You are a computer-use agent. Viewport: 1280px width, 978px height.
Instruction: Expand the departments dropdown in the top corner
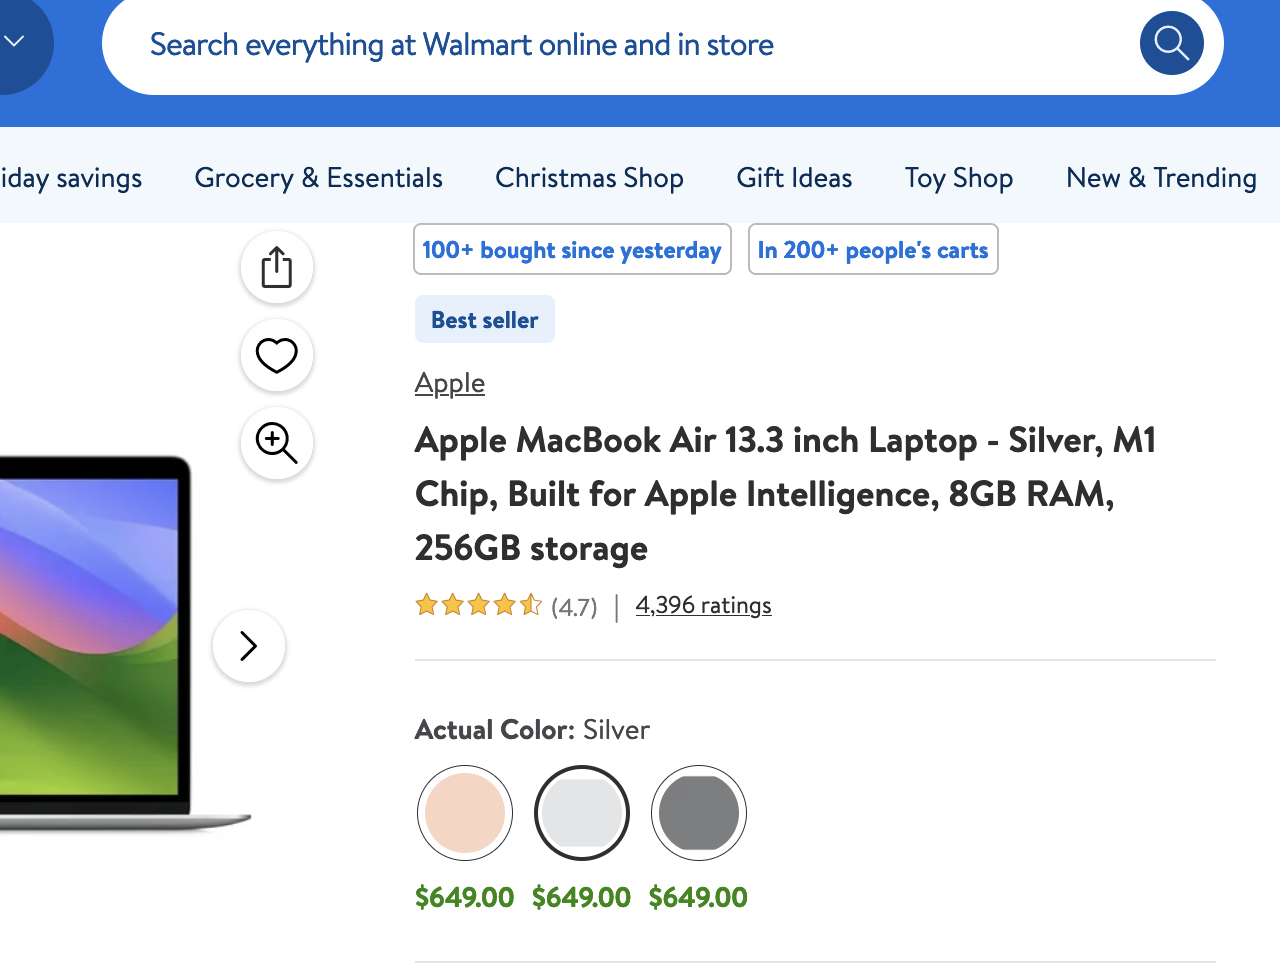[x=14, y=40]
